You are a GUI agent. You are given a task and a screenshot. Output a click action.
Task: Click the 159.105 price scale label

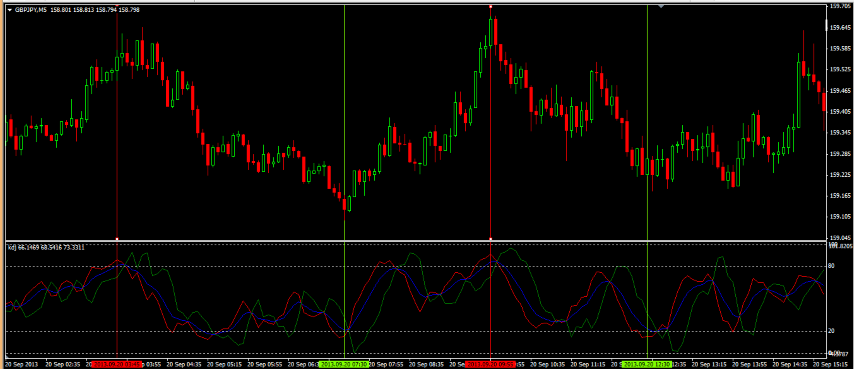(x=839, y=217)
